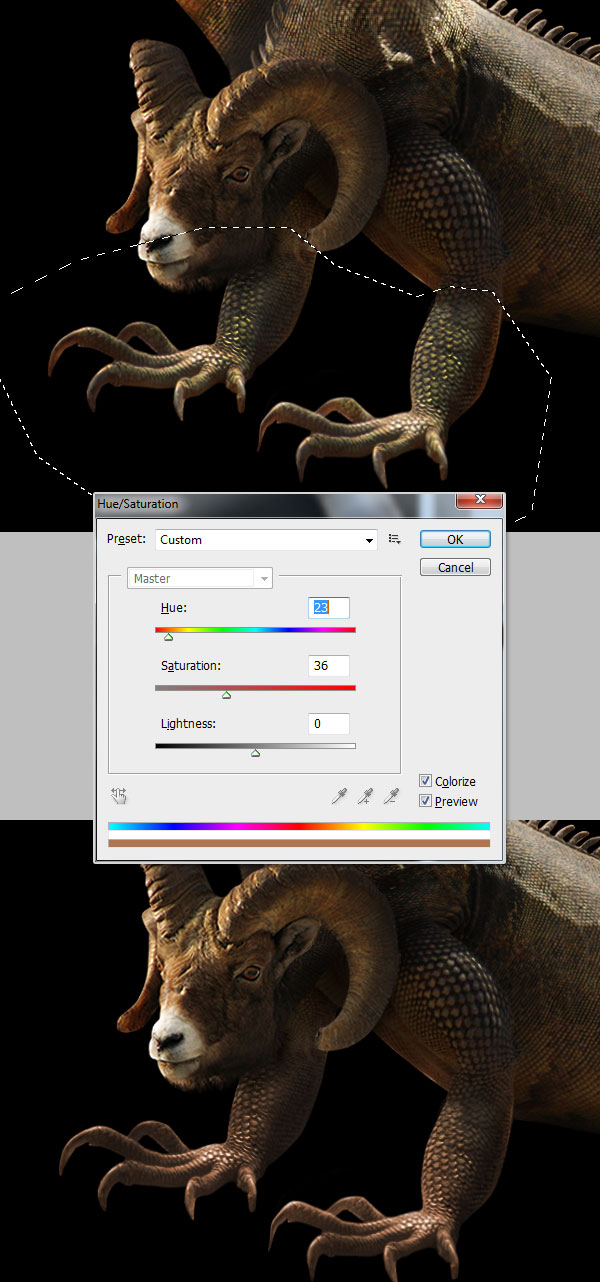The height and width of the screenshot is (1282, 600).
Task: Open the Preset dropdown showing Custom
Action: [267, 540]
